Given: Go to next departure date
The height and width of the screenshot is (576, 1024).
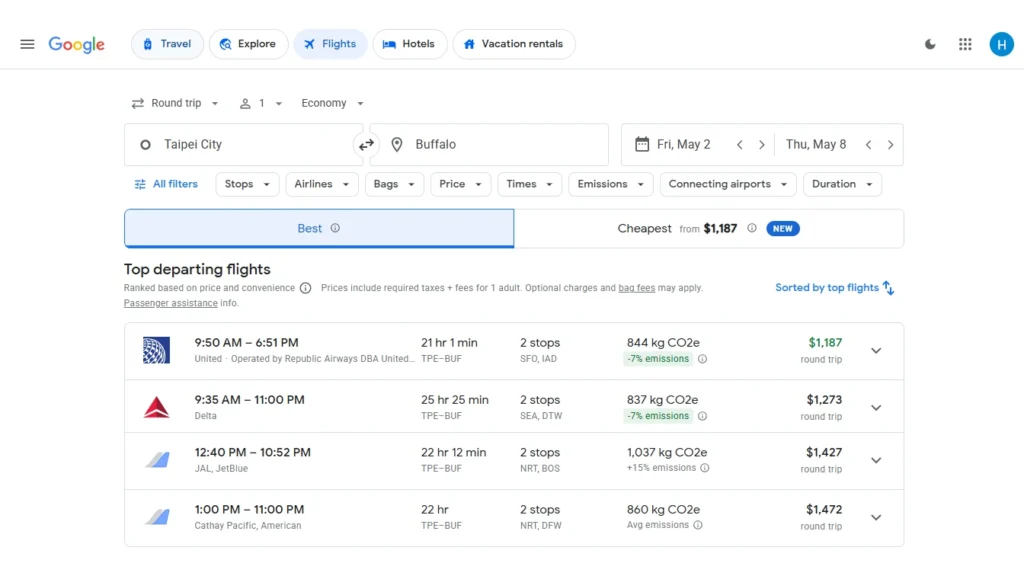Looking at the screenshot, I should coord(761,145).
